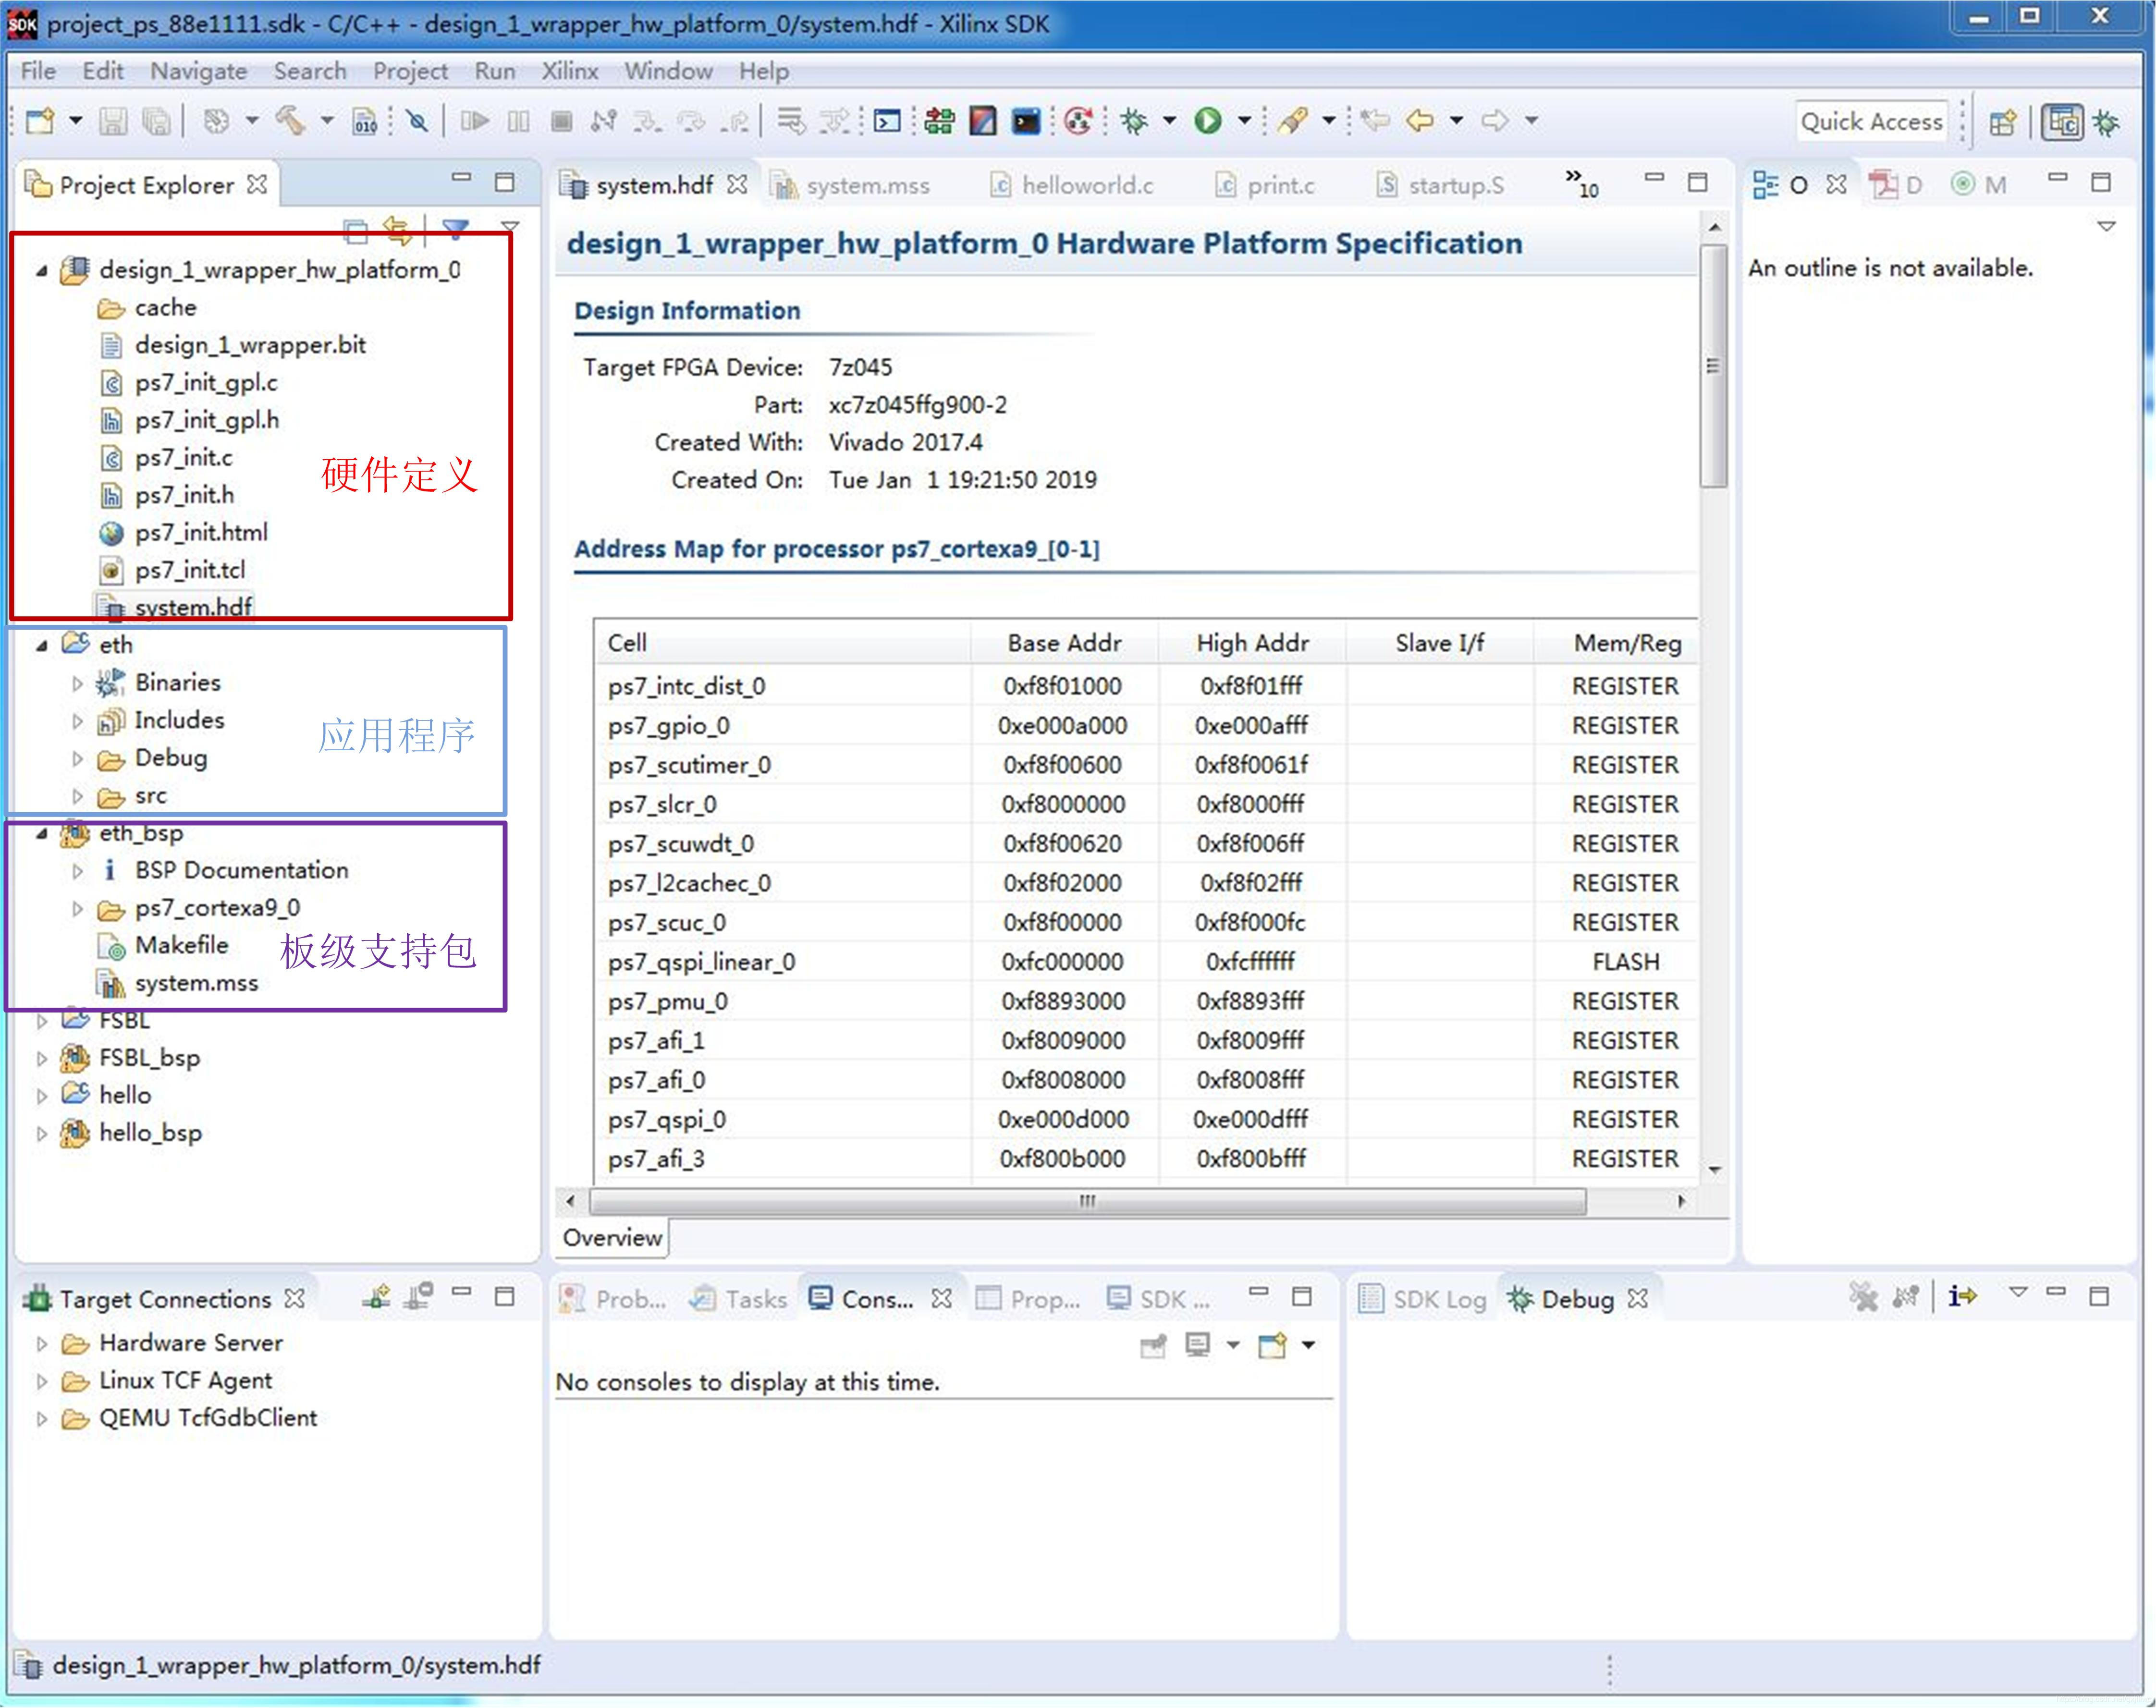Open the Run button dropdown arrow
The height and width of the screenshot is (1708, 2156).
tap(1244, 121)
